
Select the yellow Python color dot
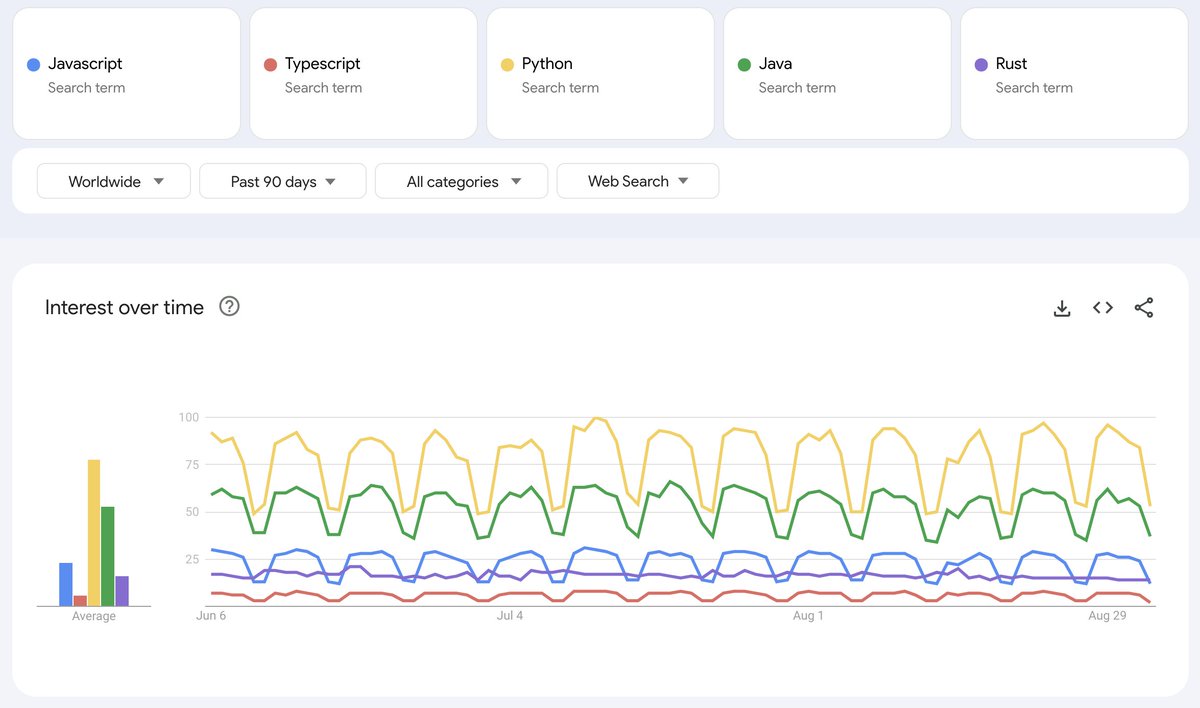[507, 63]
